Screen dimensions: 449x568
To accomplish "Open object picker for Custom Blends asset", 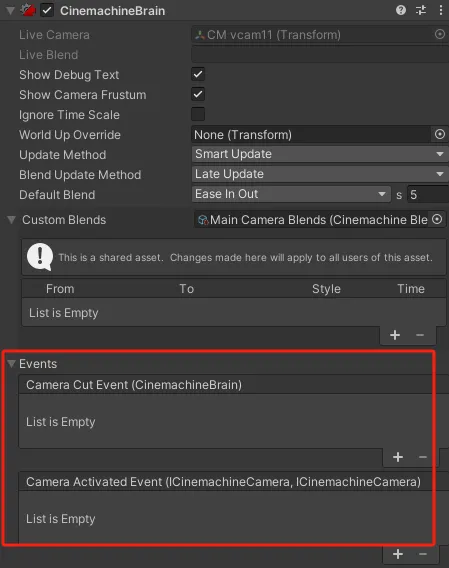I will [437, 220].
